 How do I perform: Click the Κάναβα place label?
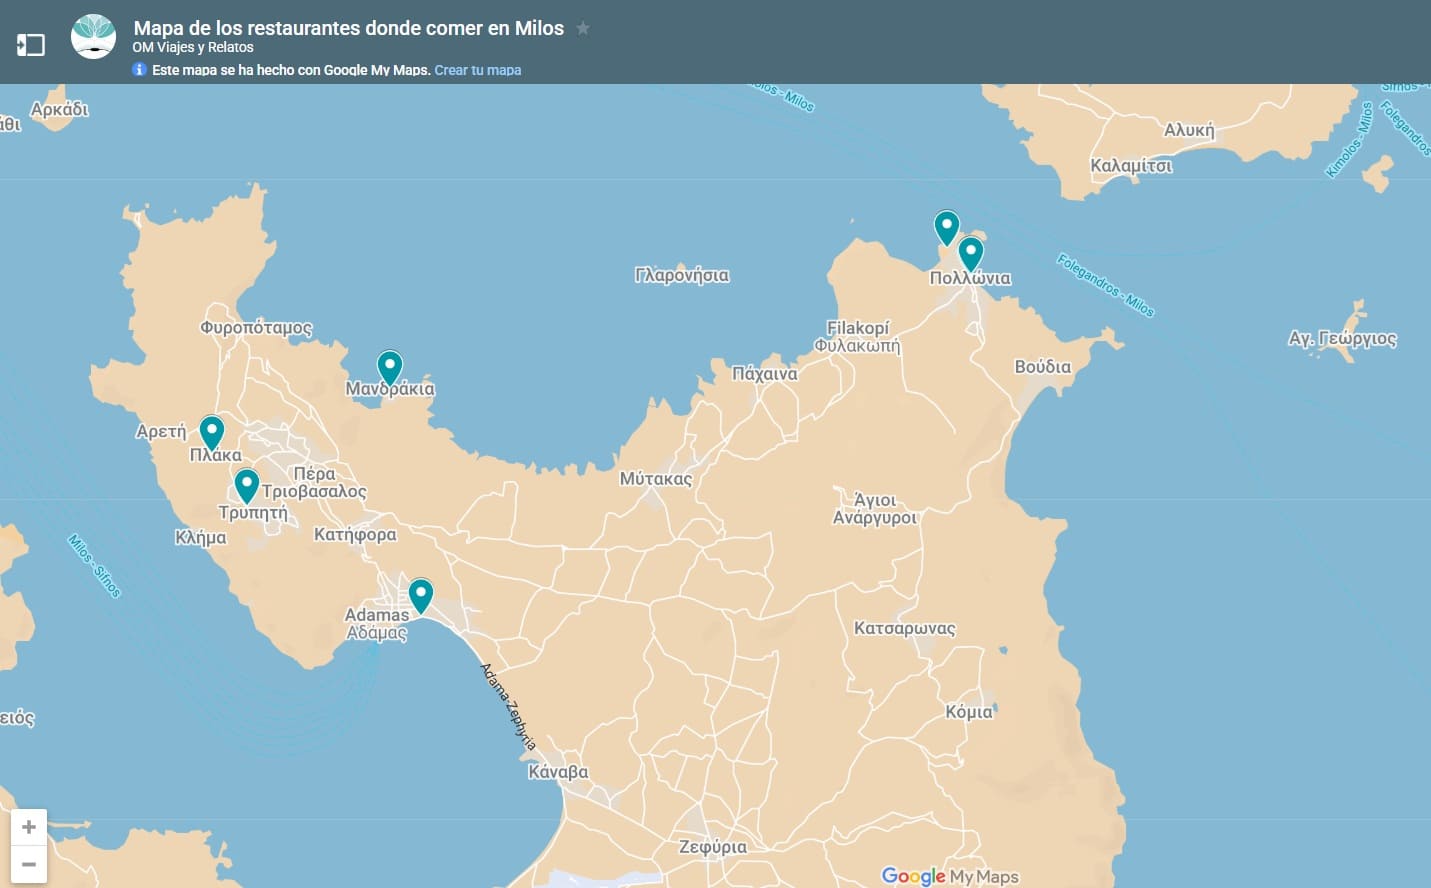pos(558,772)
